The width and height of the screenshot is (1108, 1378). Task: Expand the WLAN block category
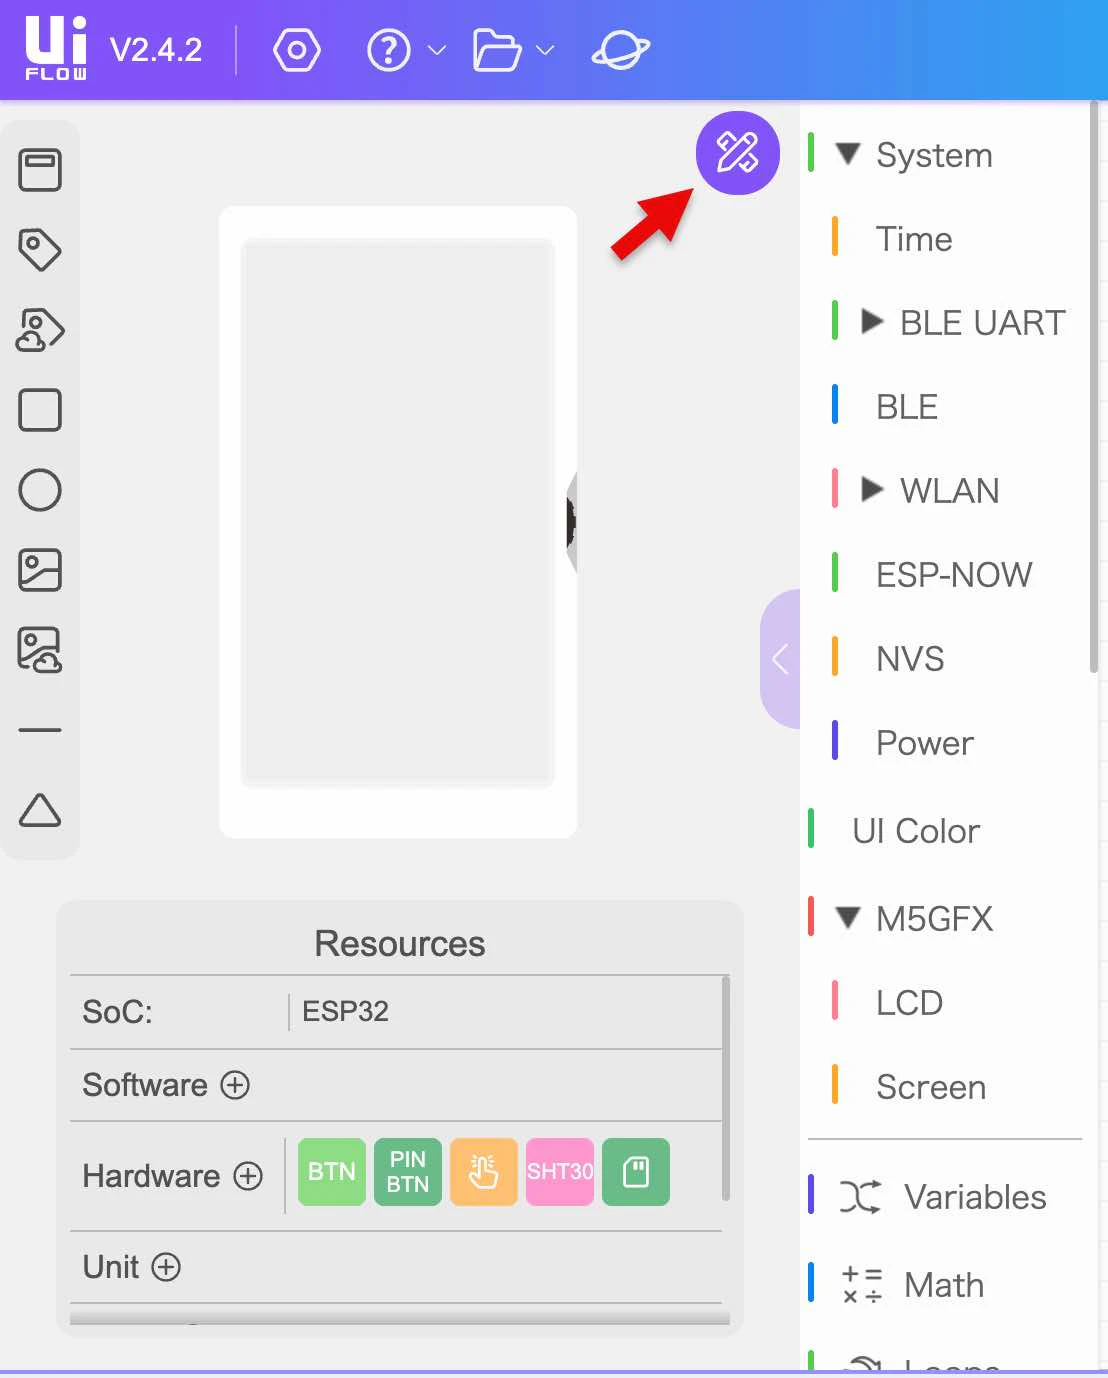click(872, 489)
